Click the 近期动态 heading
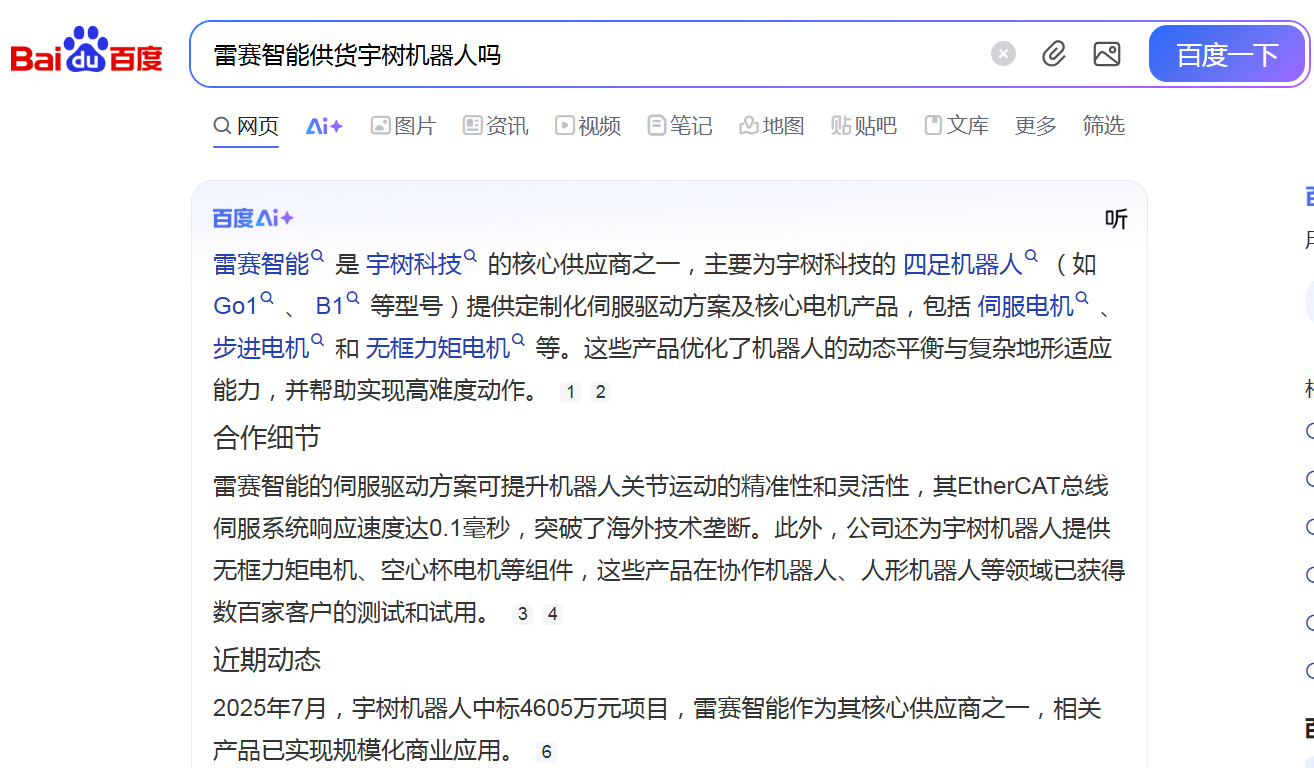Screen dimensions: 1314x768 267,660
